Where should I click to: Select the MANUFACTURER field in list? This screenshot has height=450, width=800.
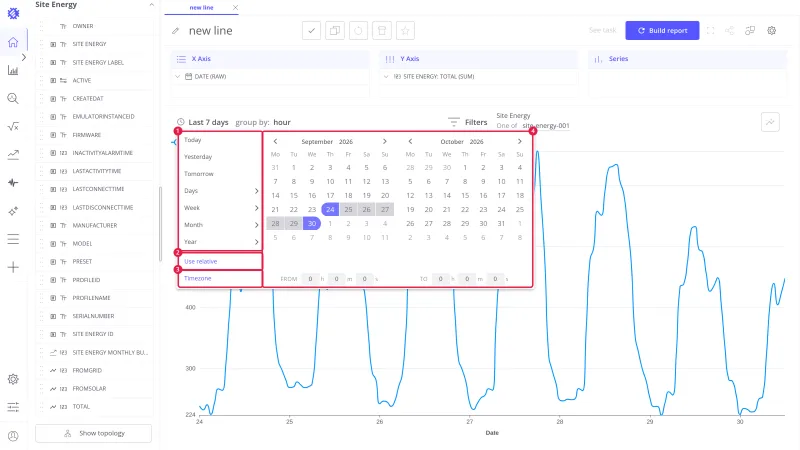point(95,226)
